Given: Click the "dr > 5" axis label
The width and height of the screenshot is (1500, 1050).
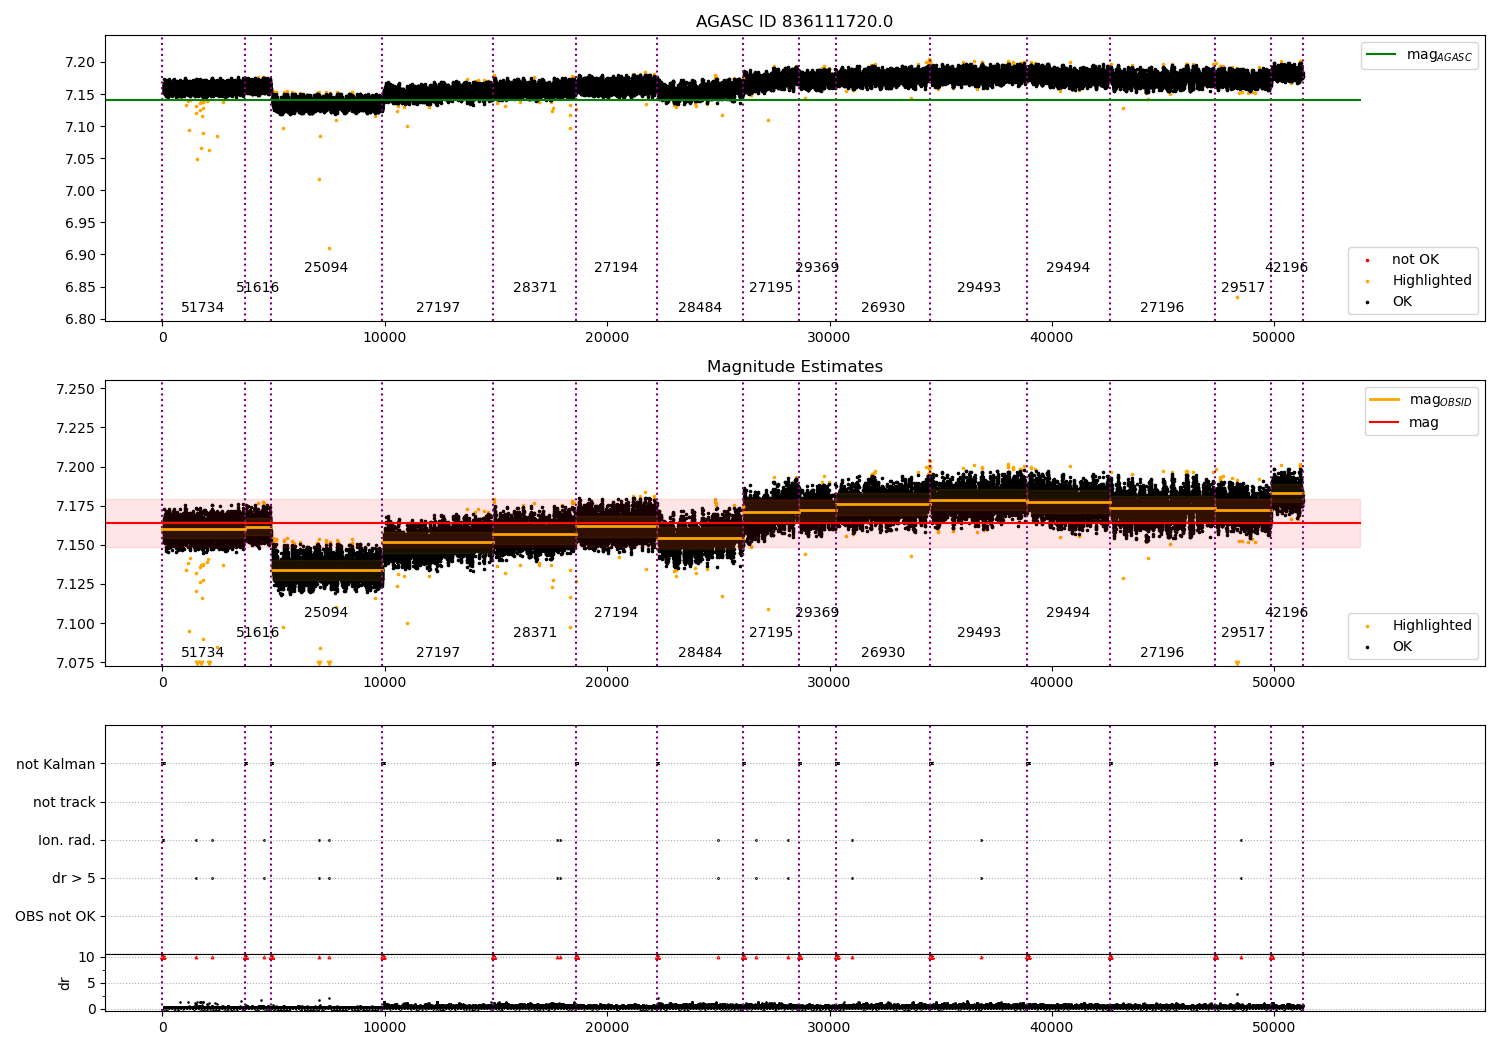Looking at the screenshot, I should 74,878.
